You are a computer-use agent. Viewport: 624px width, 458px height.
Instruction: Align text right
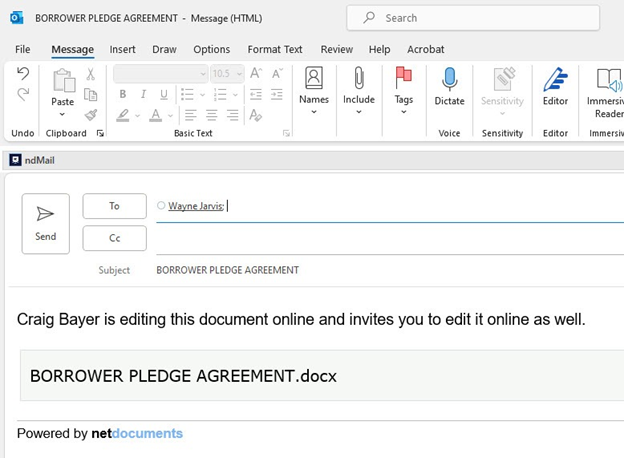232,115
